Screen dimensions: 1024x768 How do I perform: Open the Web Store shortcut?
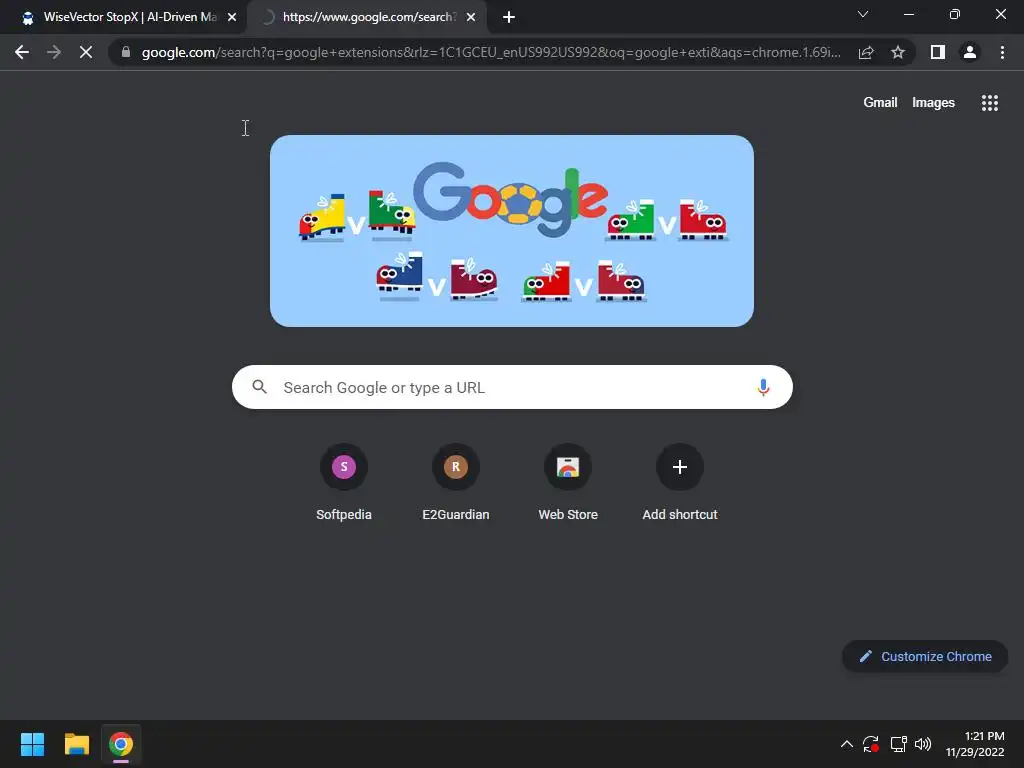(568, 483)
